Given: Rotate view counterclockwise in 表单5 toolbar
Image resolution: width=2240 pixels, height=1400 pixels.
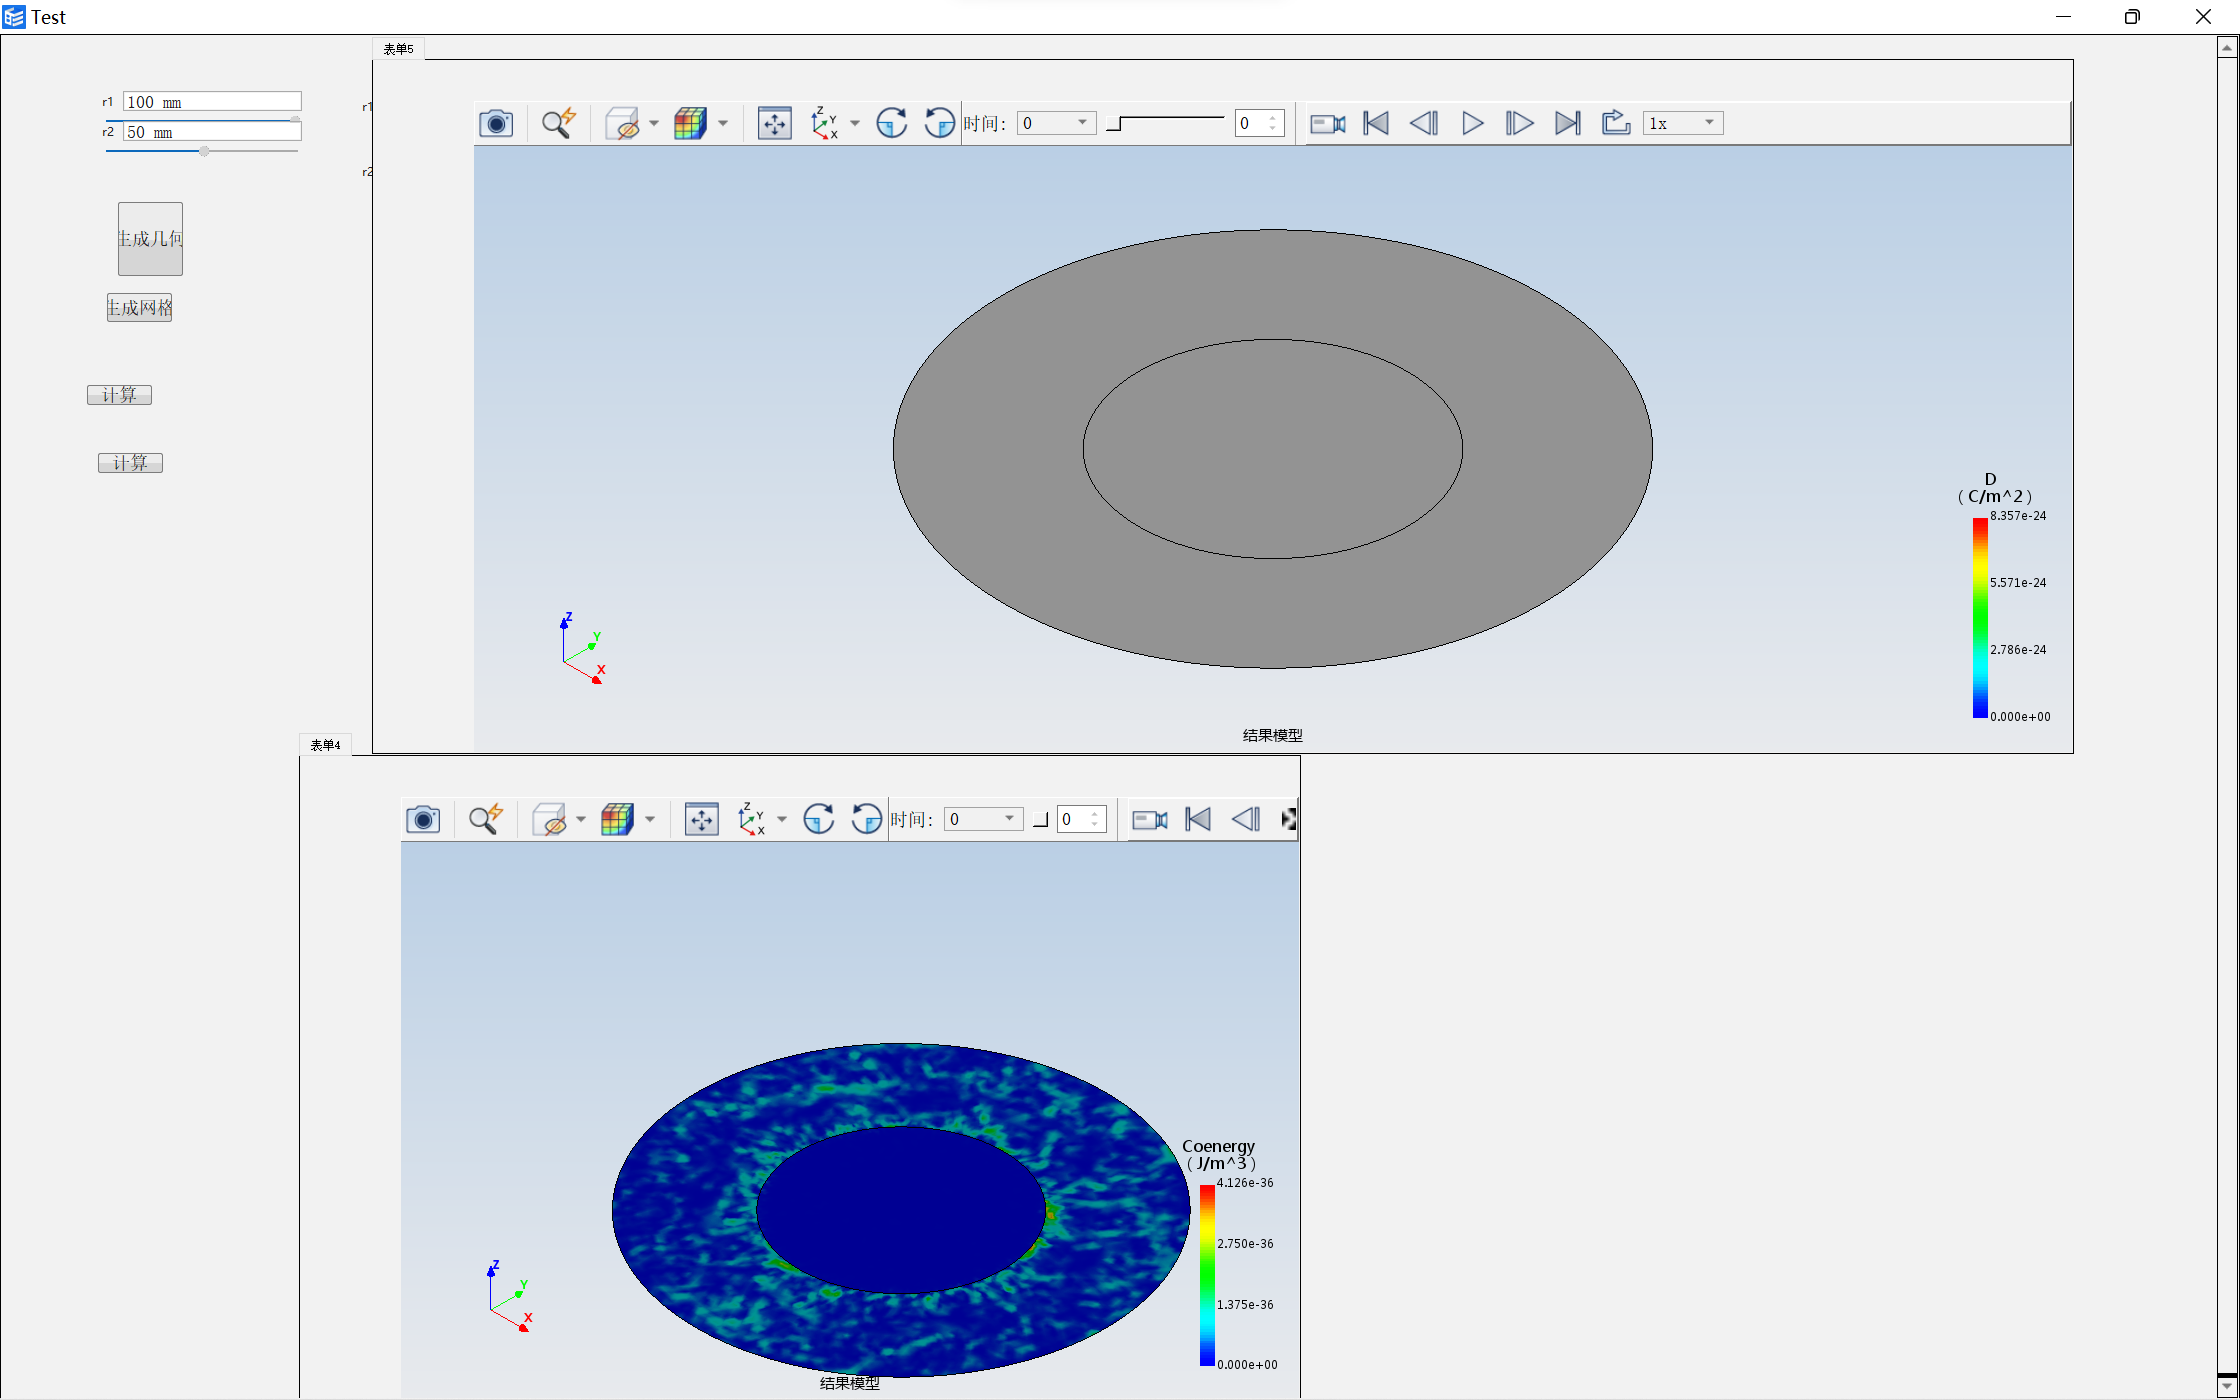Looking at the screenshot, I should 939,123.
